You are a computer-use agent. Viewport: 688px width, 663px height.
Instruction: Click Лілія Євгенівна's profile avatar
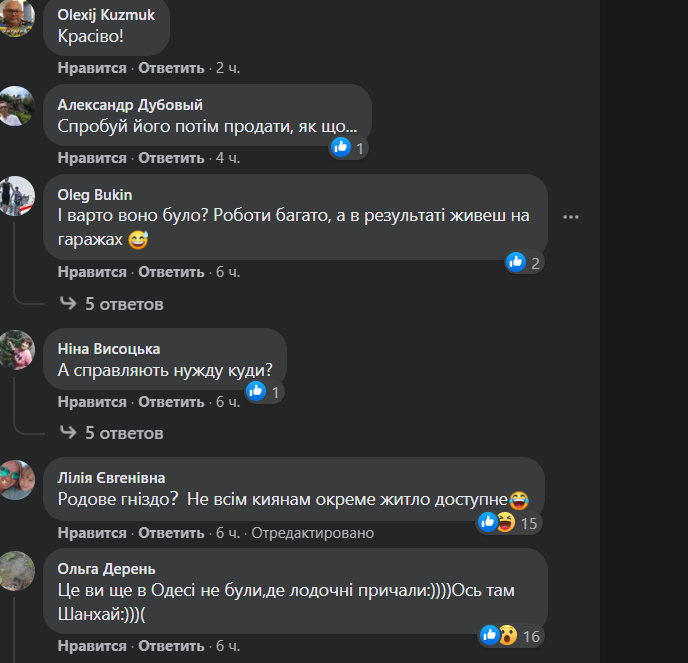[x=16, y=480]
